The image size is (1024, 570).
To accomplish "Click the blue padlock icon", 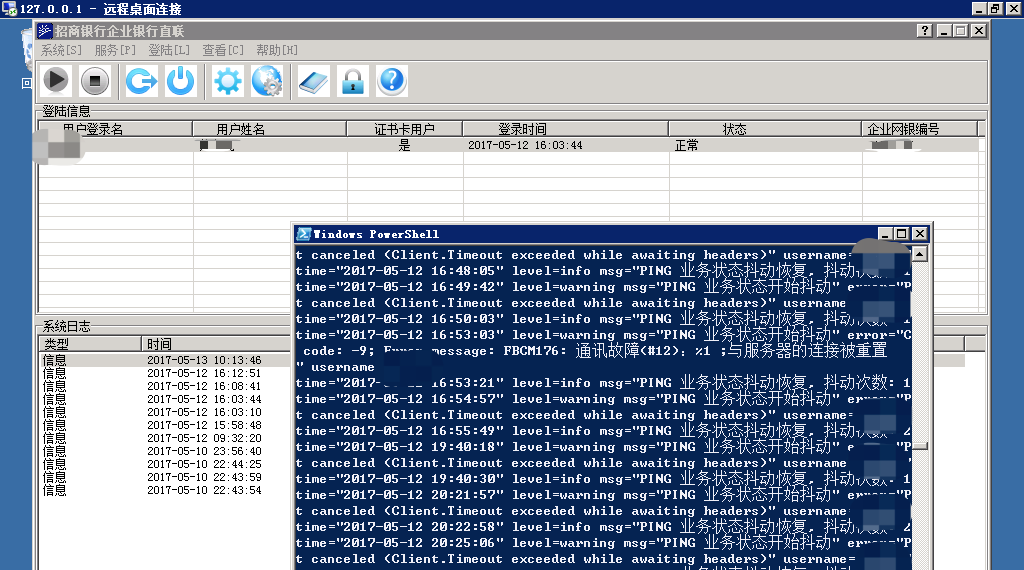I will pos(352,80).
